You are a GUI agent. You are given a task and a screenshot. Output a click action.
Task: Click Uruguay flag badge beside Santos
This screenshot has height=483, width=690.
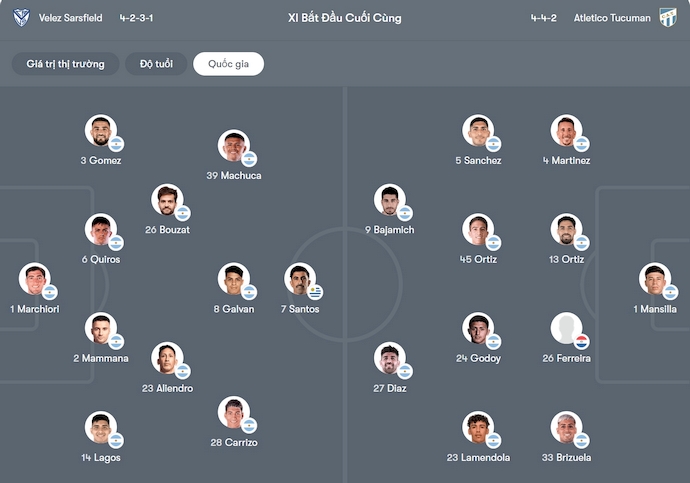(315, 292)
